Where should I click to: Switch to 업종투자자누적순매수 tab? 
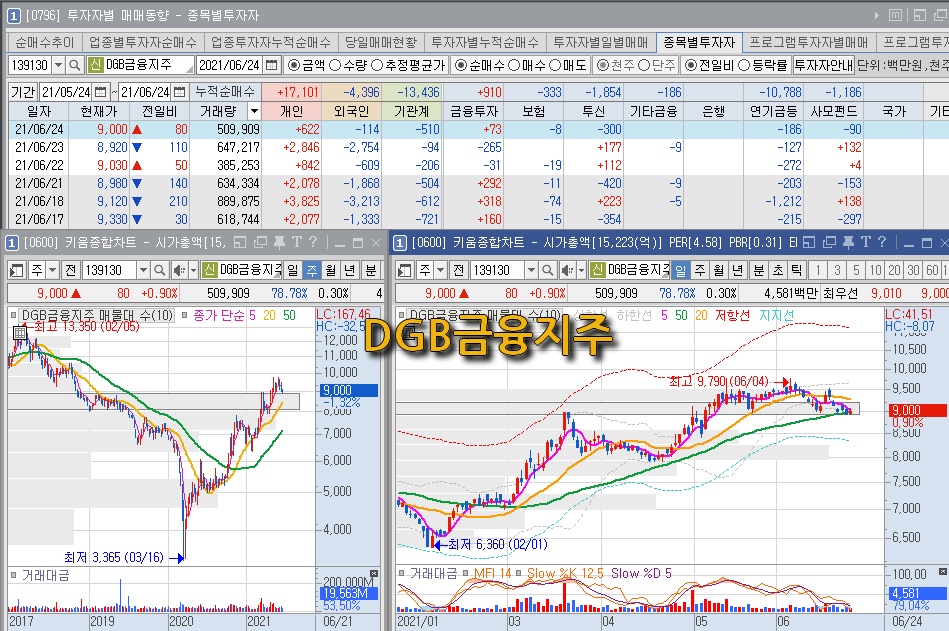[x=271, y=42]
